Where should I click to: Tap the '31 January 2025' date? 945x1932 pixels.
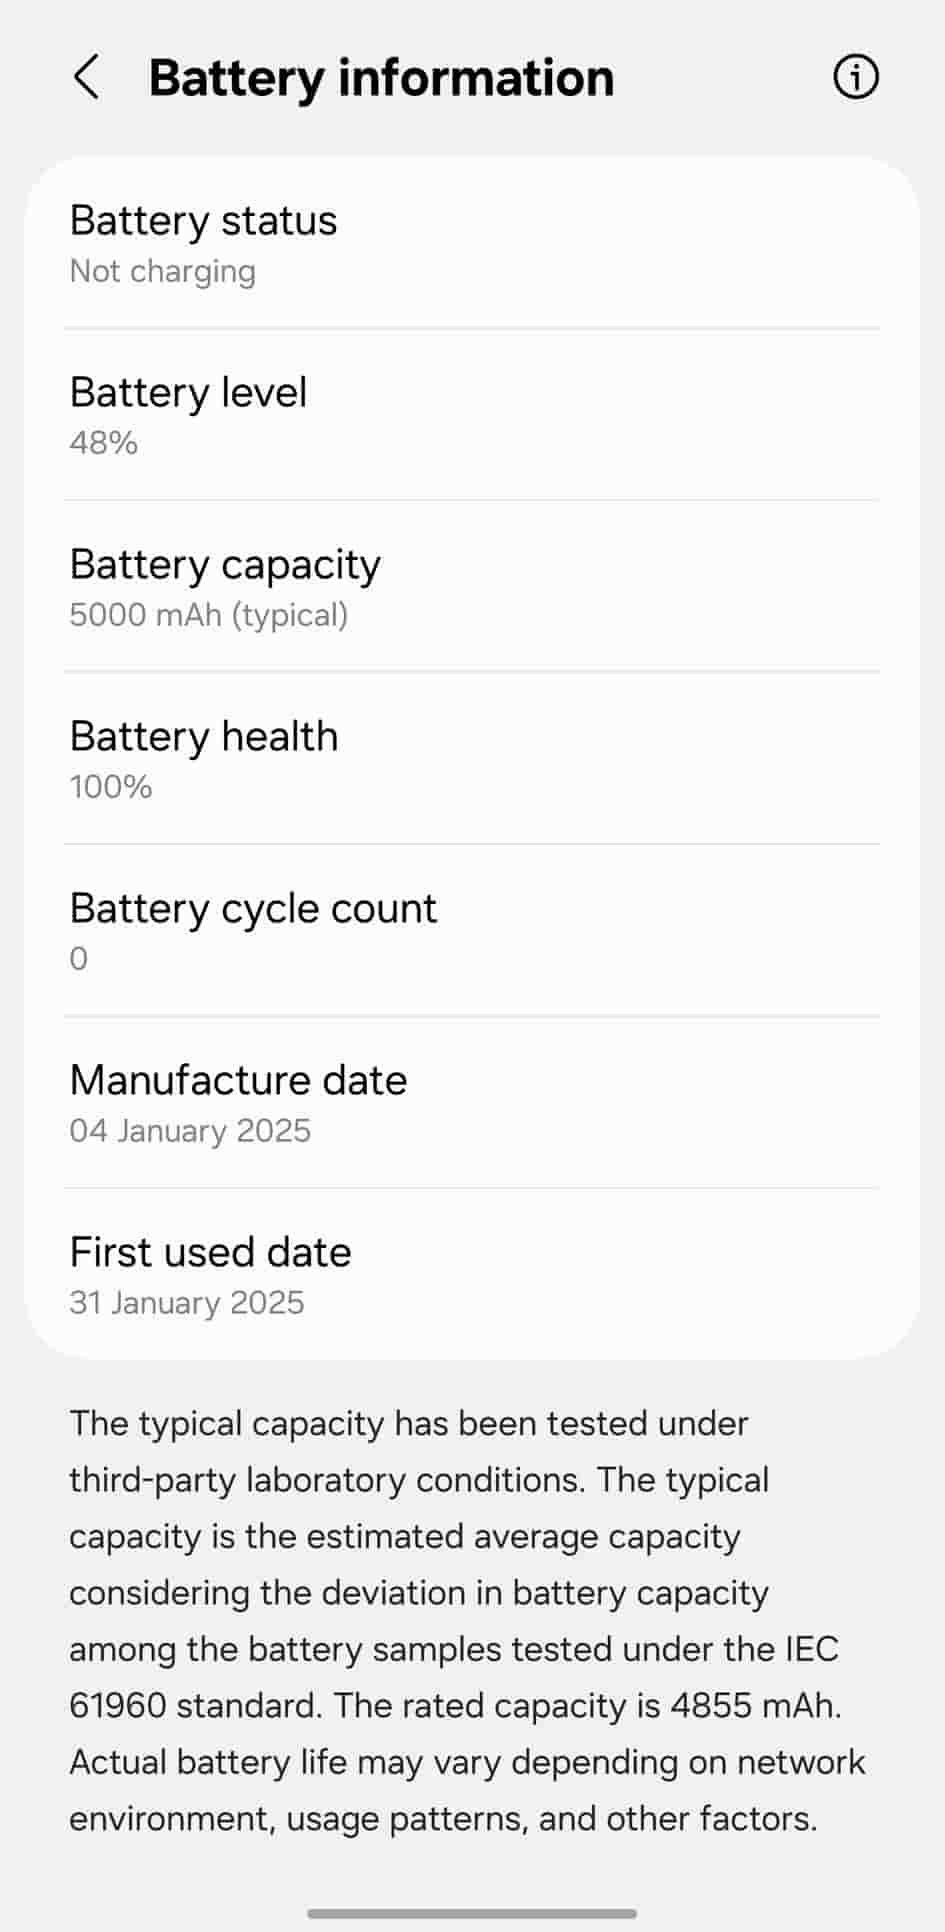(186, 1303)
